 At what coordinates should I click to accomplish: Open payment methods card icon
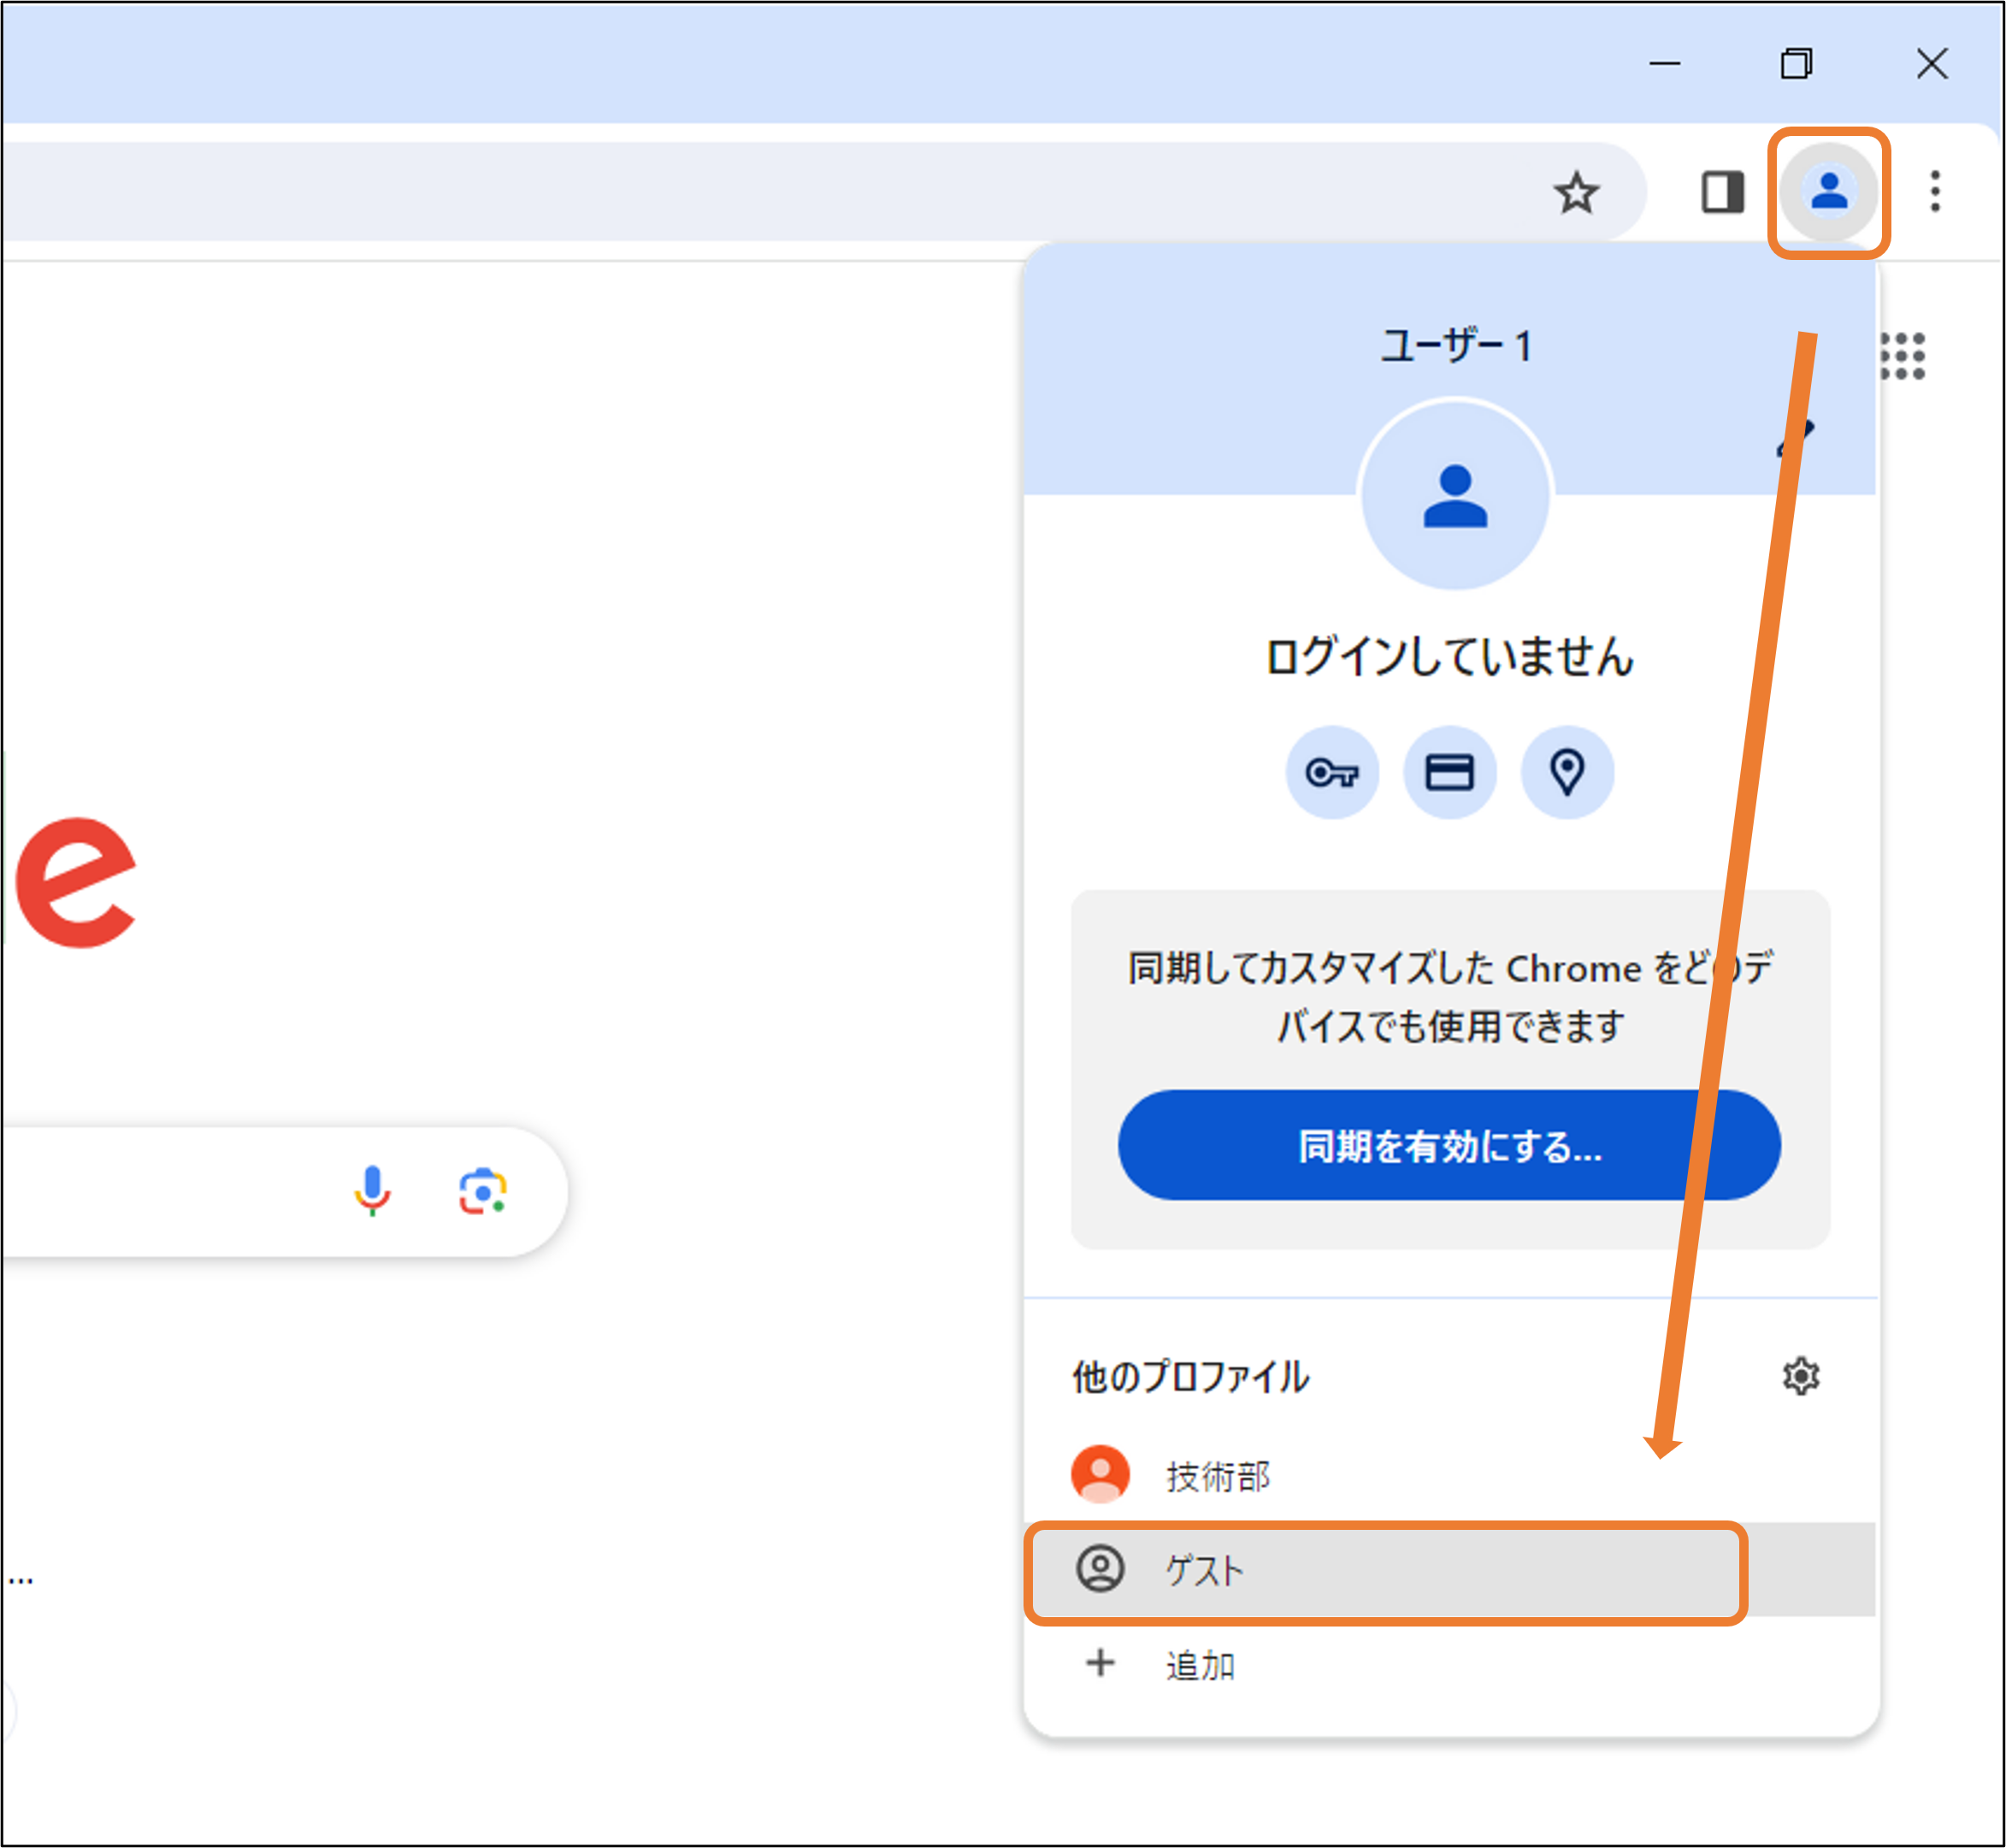(x=1449, y=772)
